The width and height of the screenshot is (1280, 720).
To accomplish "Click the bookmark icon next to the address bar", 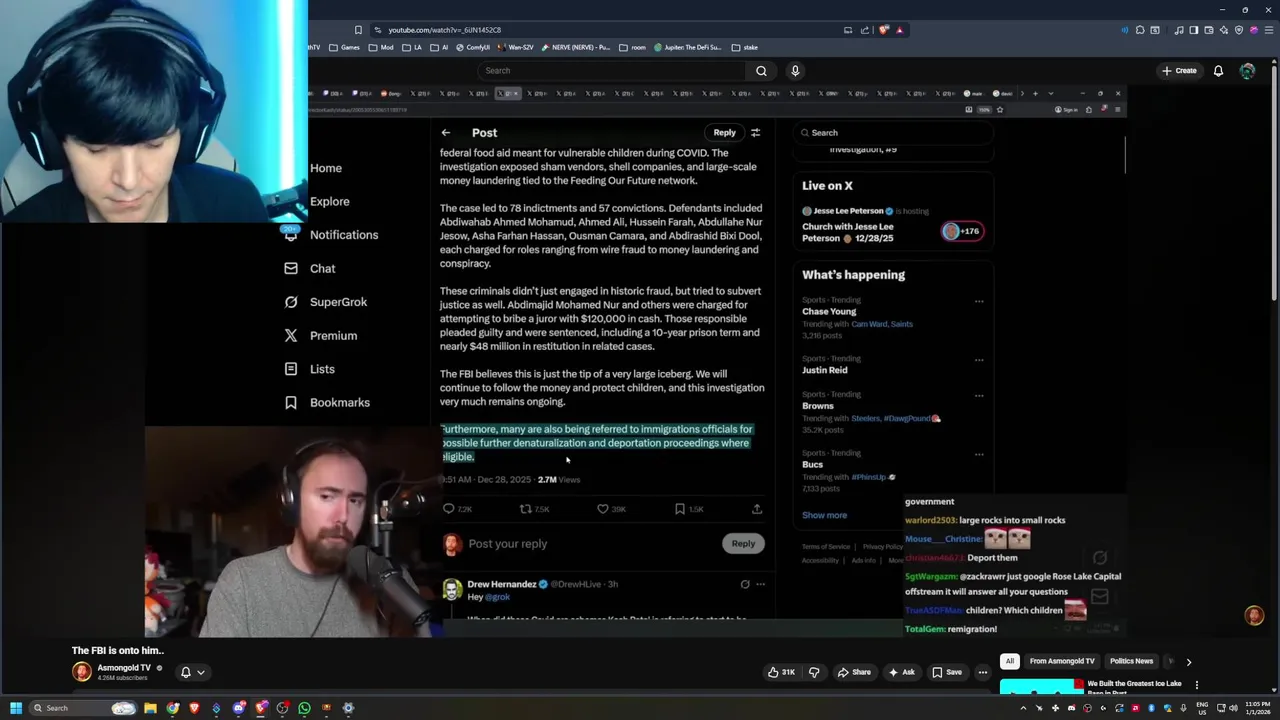I will point(358,30).
